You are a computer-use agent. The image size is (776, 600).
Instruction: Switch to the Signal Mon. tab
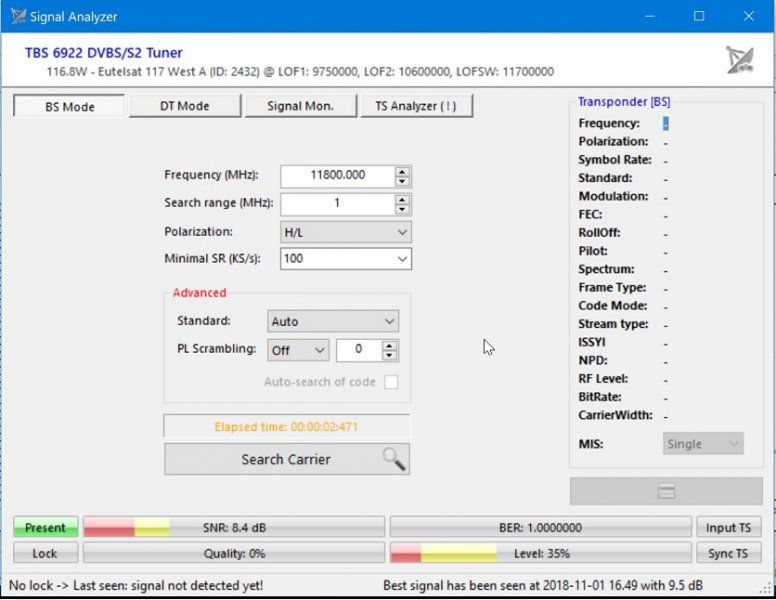click(x=300, y=106)
